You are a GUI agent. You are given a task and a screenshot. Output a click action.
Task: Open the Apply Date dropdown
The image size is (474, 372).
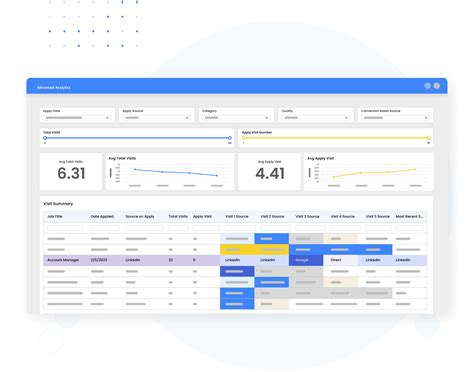77,118
